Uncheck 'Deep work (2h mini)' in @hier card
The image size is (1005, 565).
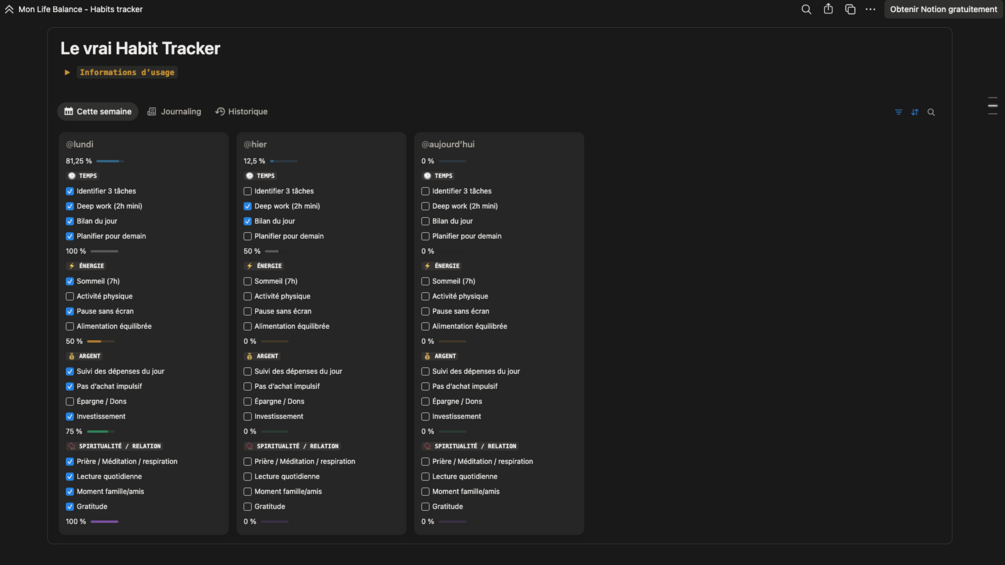pyautogui.click(x=248, y=206)
